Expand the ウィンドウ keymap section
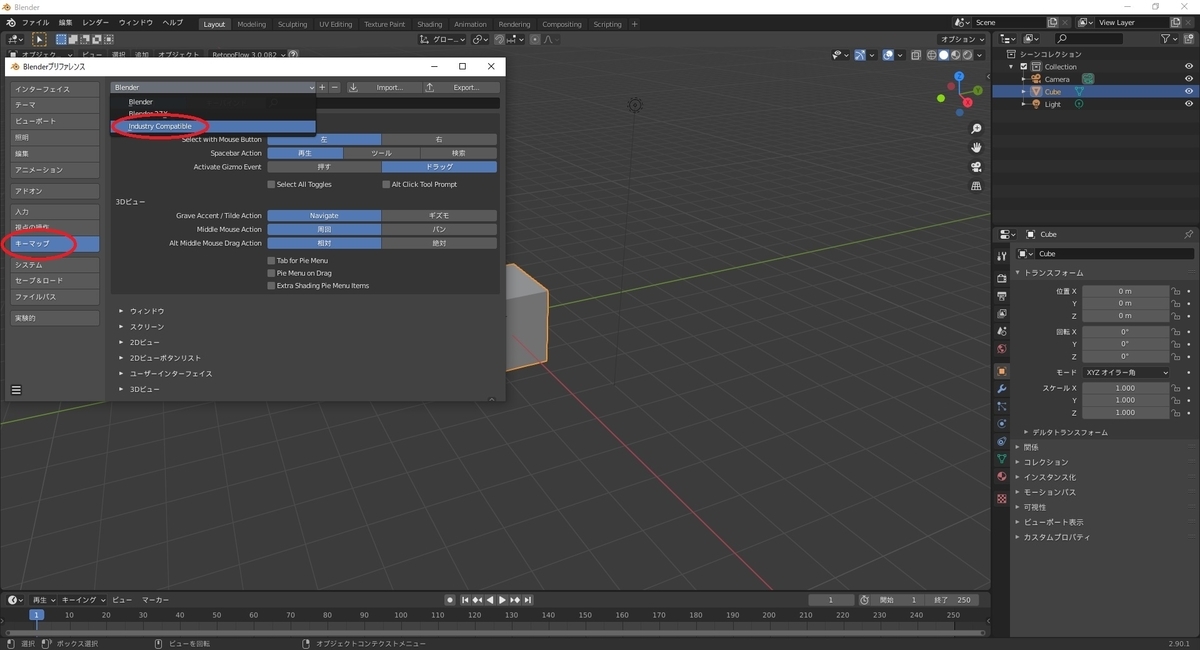This screenshot has height=650, width=1200. tap(122, 311)
